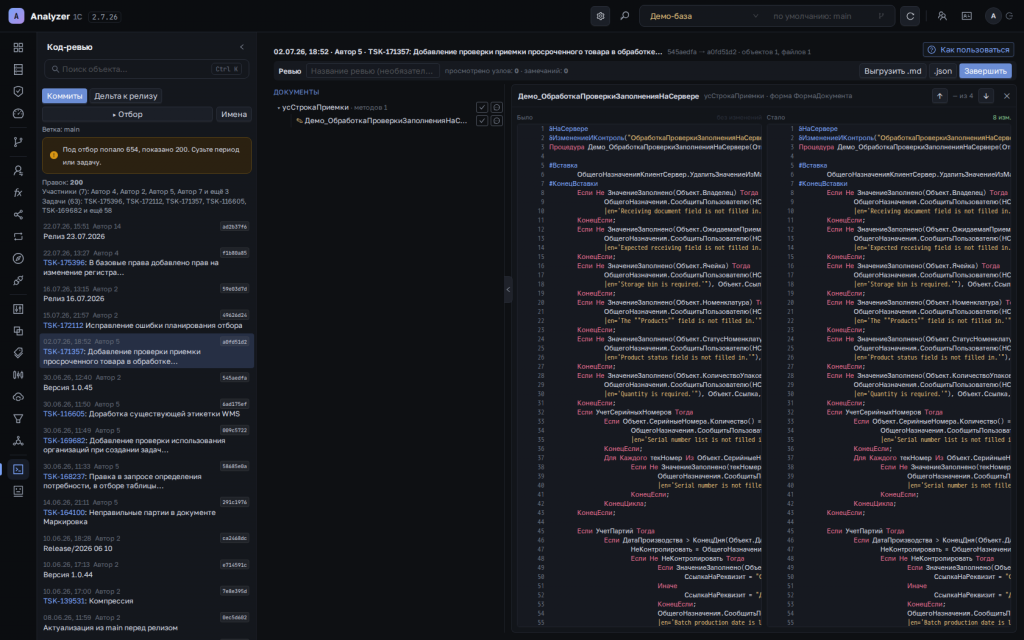Click the .json export button
Viewport: 1024px width, 640px height.
[942, 71]
